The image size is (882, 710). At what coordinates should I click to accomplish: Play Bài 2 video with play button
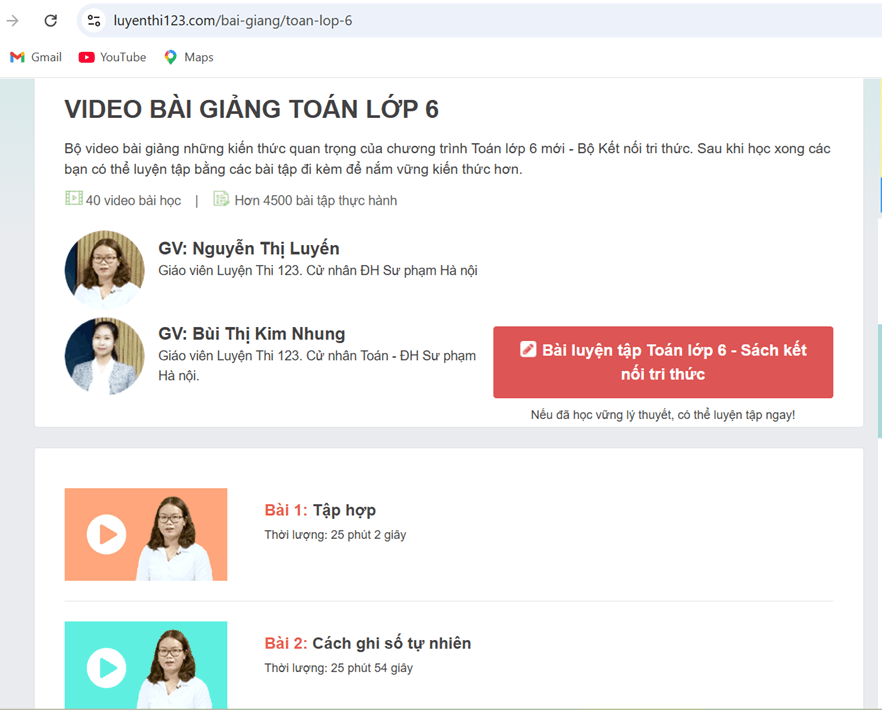pos(106,668)
